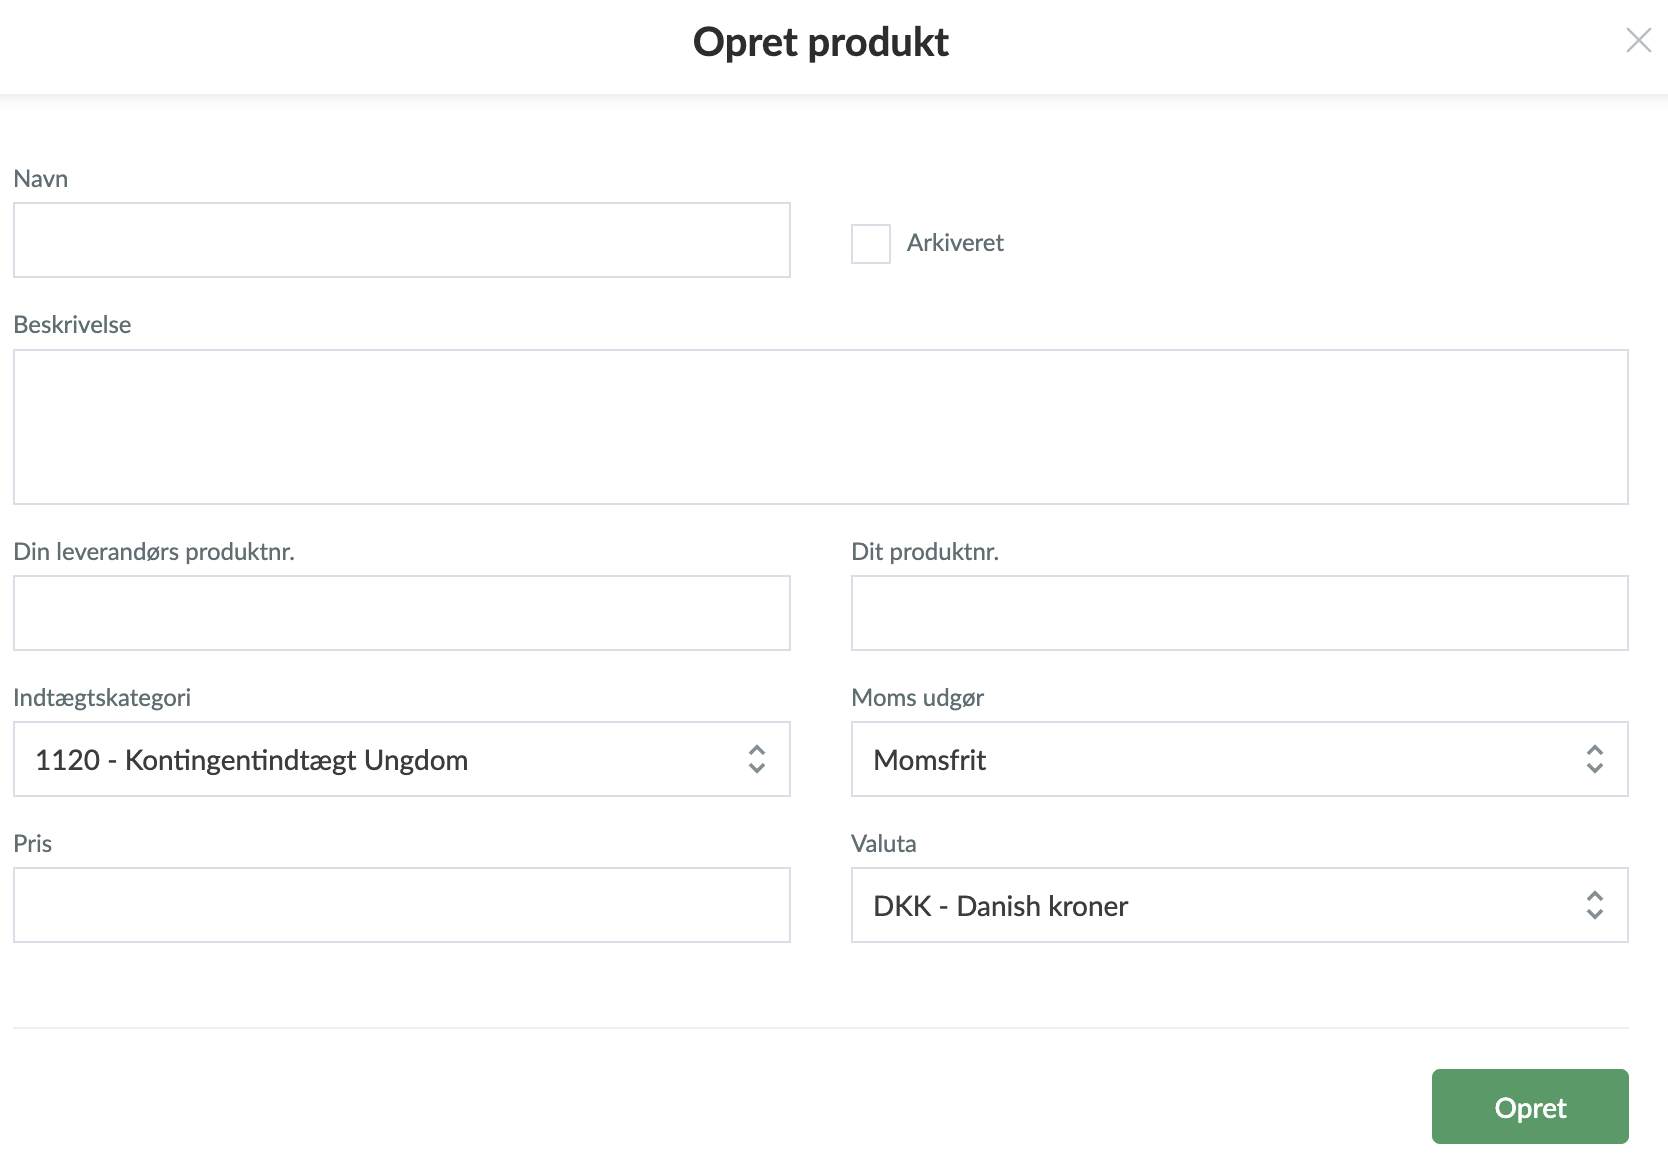This screenshot has width=1668, height=1166.
Task: Click the Arkiveret label text
Action: (954, 243)
